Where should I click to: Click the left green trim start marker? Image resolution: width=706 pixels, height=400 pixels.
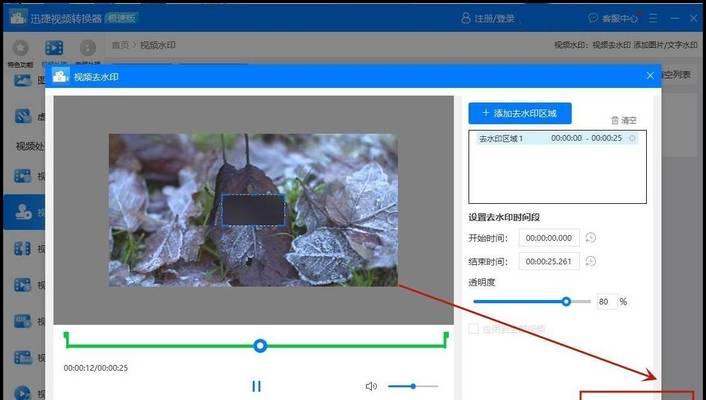point(67,340)
